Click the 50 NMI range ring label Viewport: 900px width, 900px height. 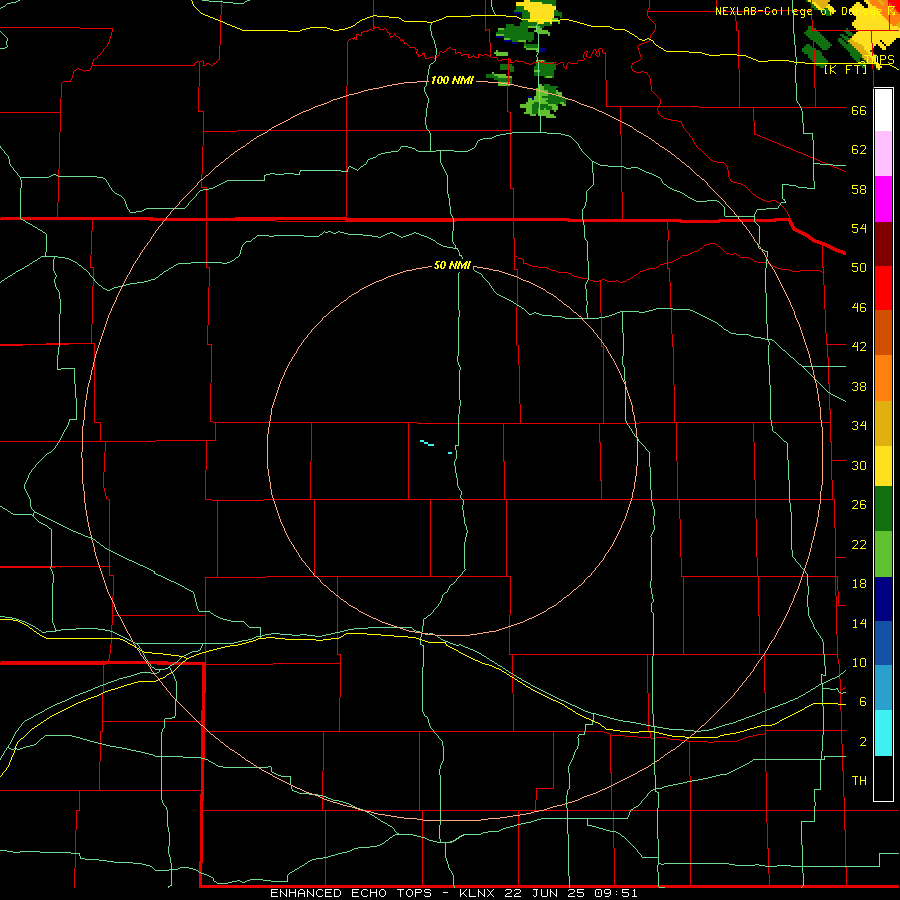452,265
